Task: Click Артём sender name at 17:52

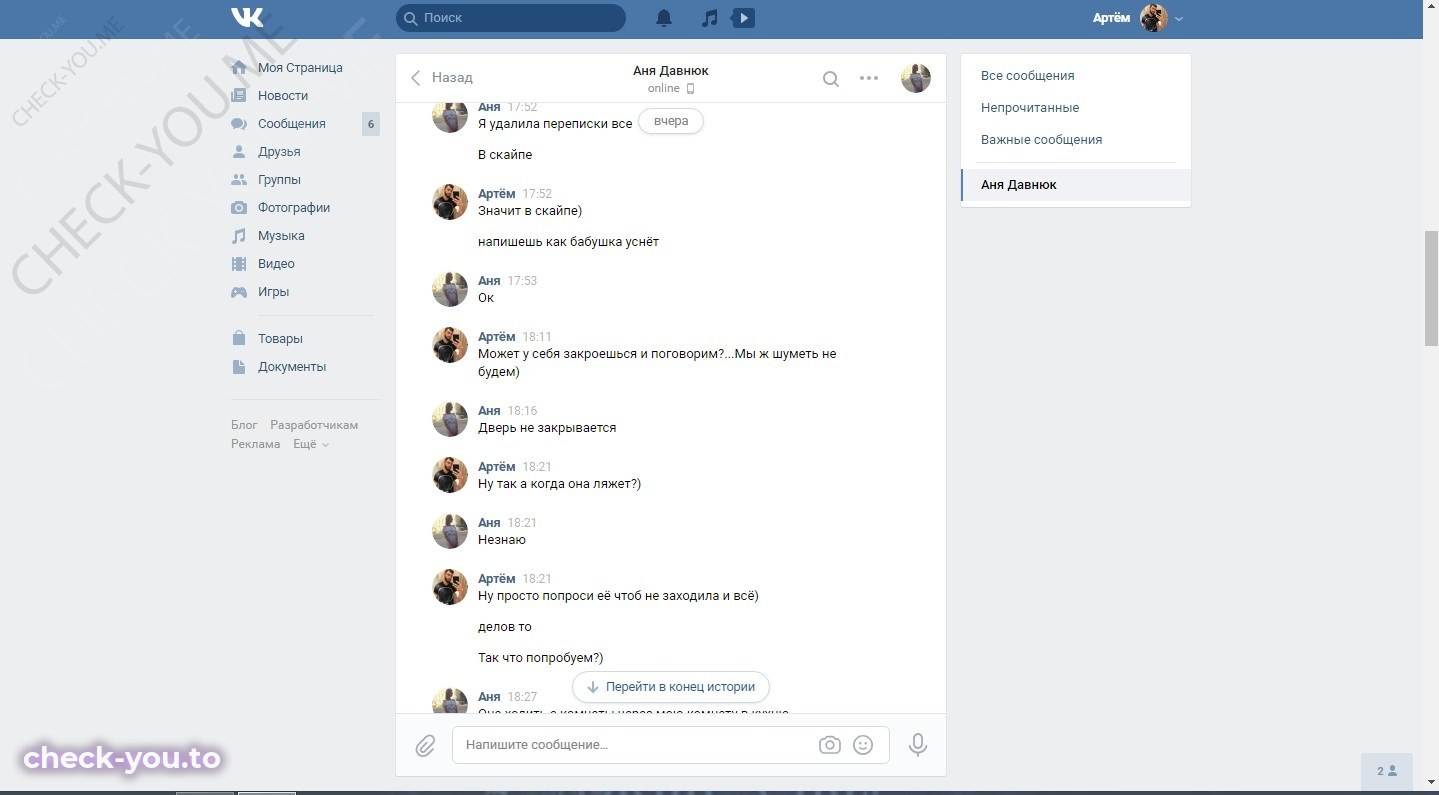Action: pos(497,194)
